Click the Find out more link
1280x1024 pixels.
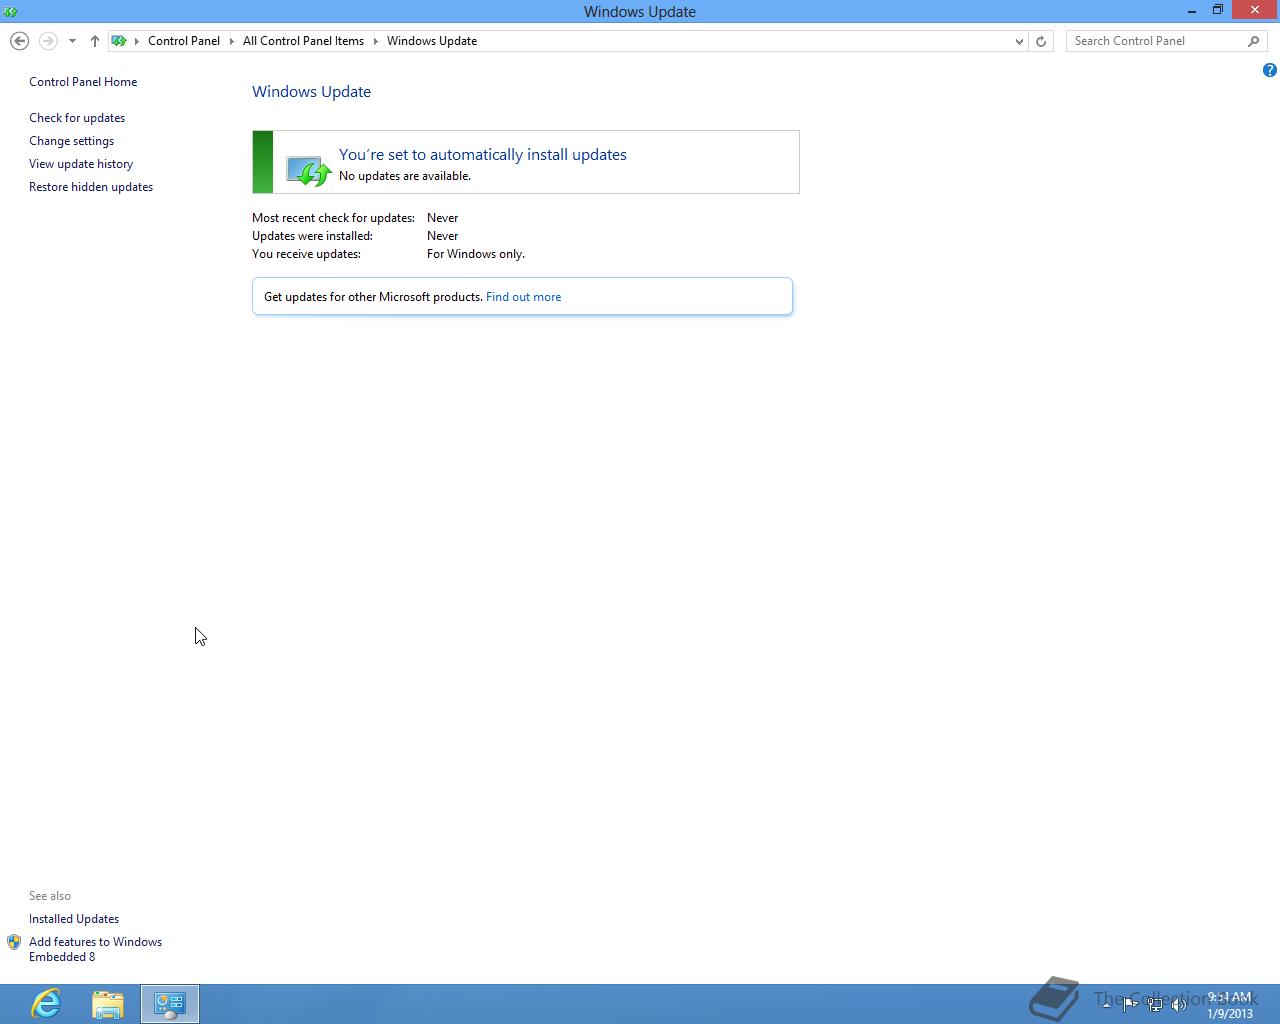pos(523,297)
